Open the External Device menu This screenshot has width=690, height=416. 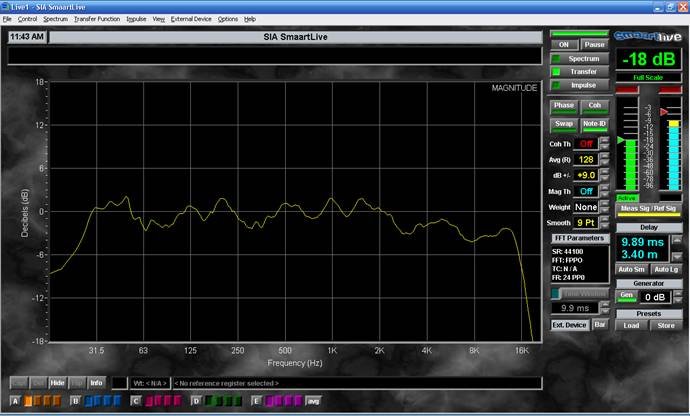pyautogui.click(x=191, y=19)
